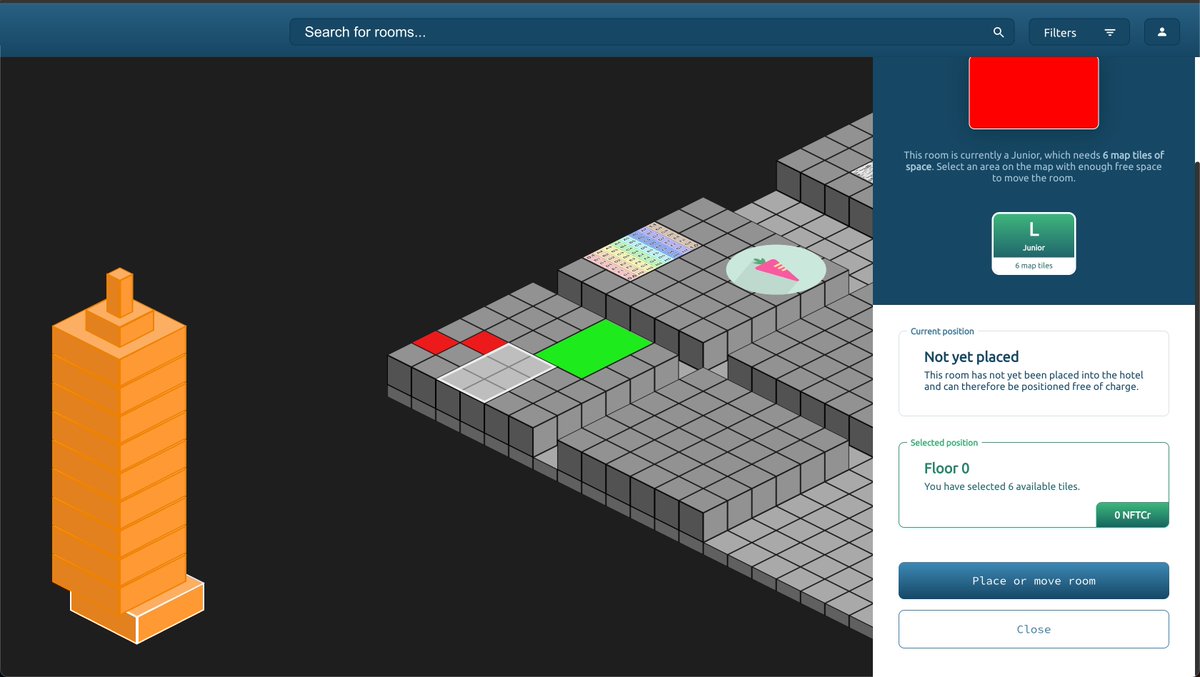Image resolution: width=1200 pixels, height=677 pixels.
Task: Pick a middle floor of orange tower
Action: [x=120, y=450]
